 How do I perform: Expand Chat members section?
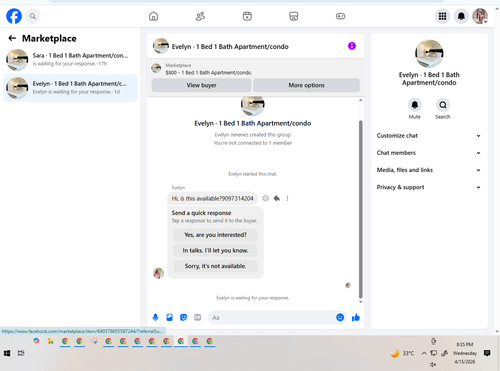point(429,153)
